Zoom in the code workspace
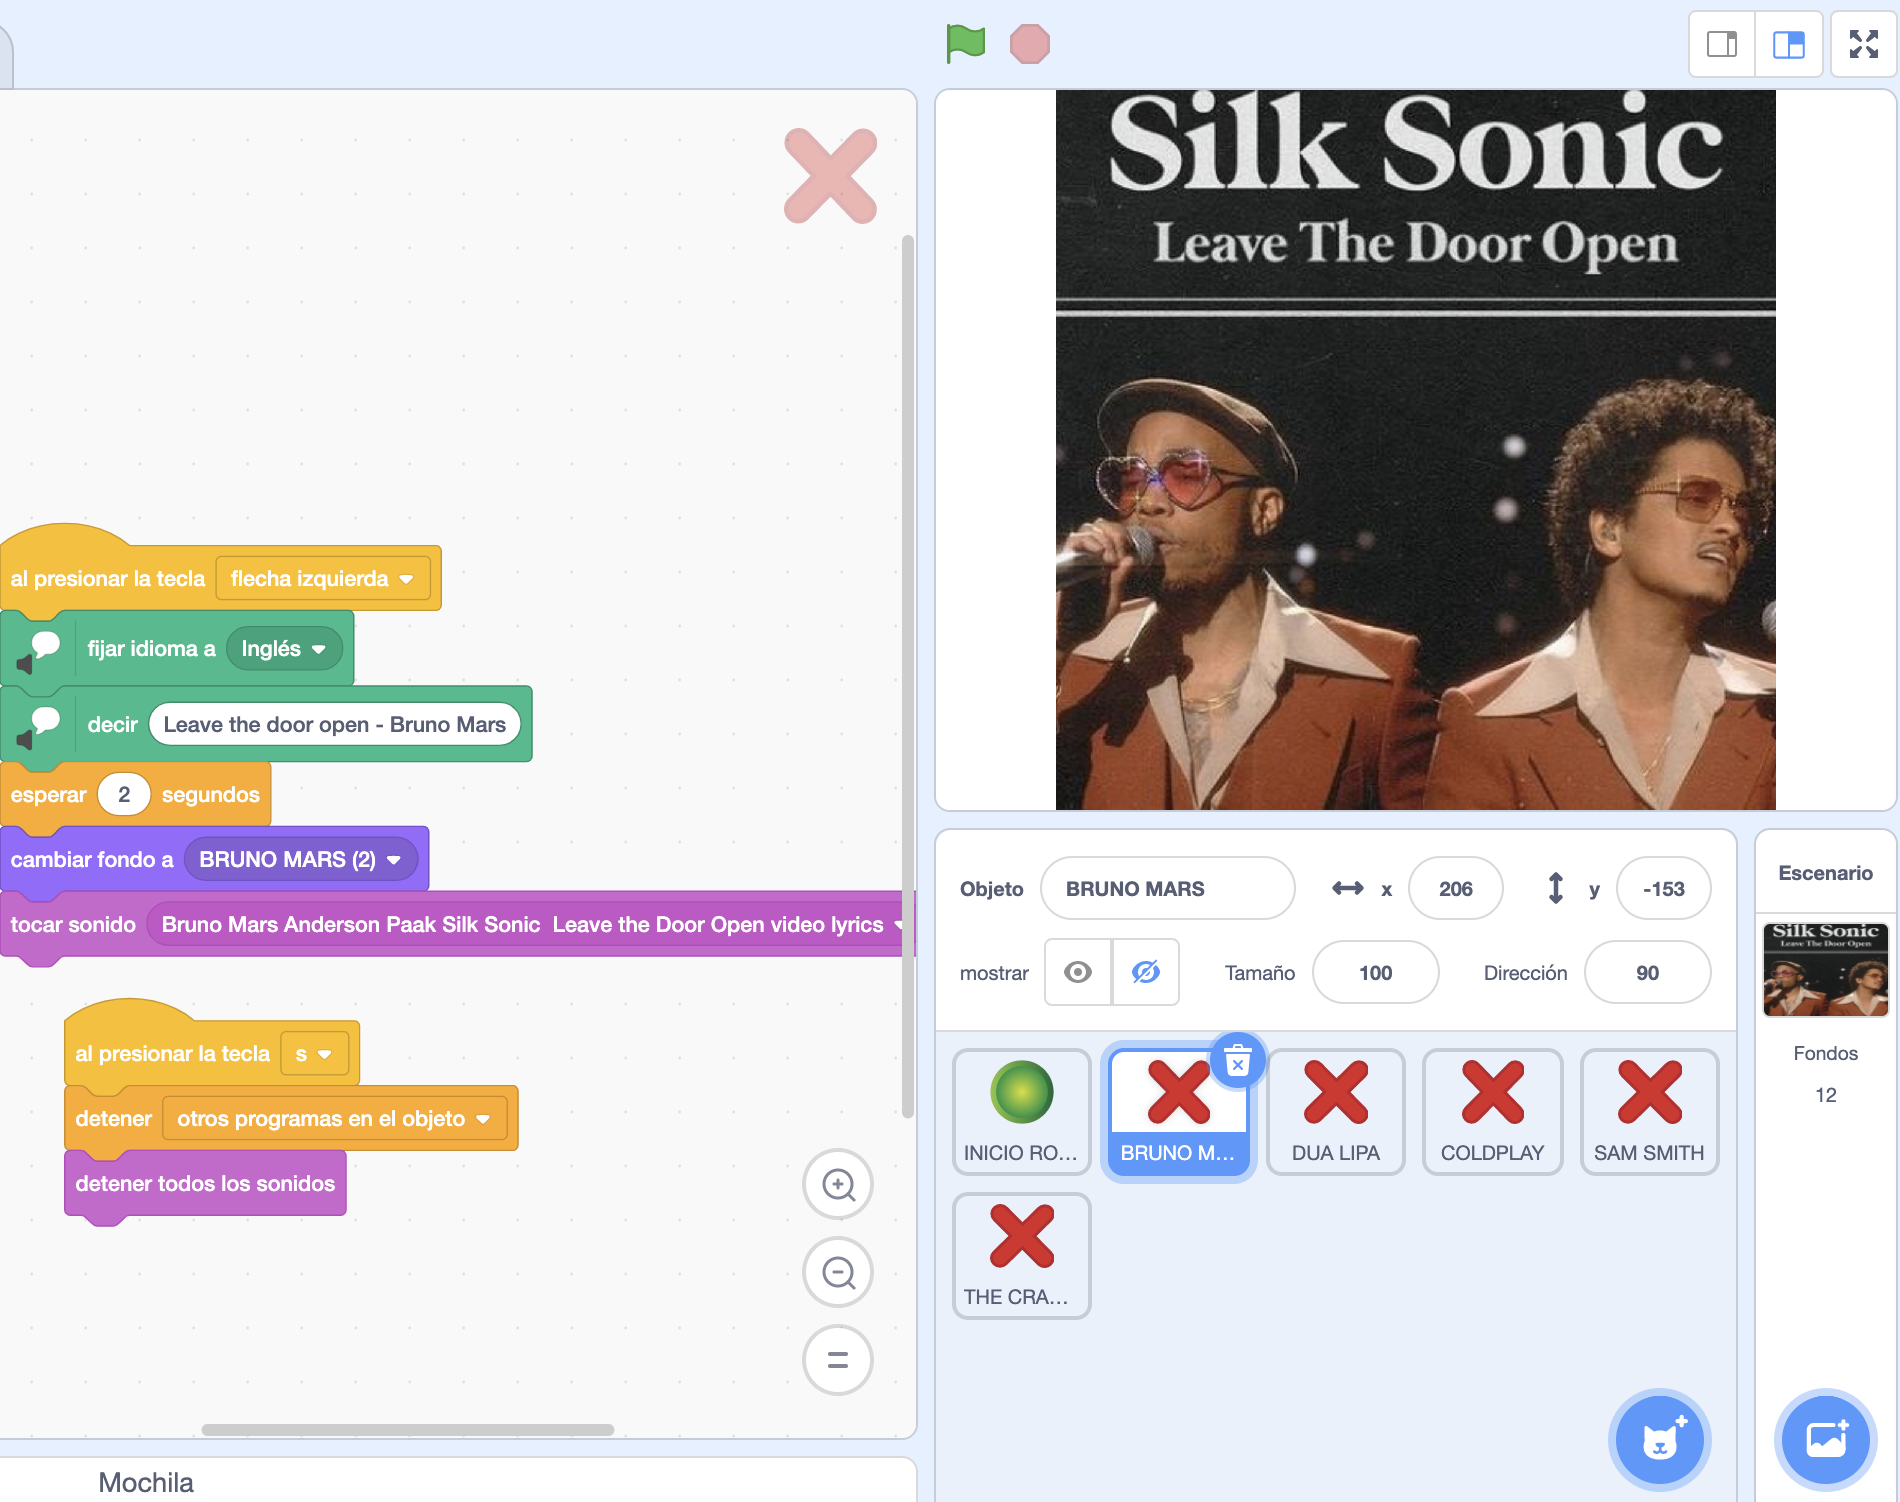This screenshot has height=1502, width=1900. [838, 1185]
